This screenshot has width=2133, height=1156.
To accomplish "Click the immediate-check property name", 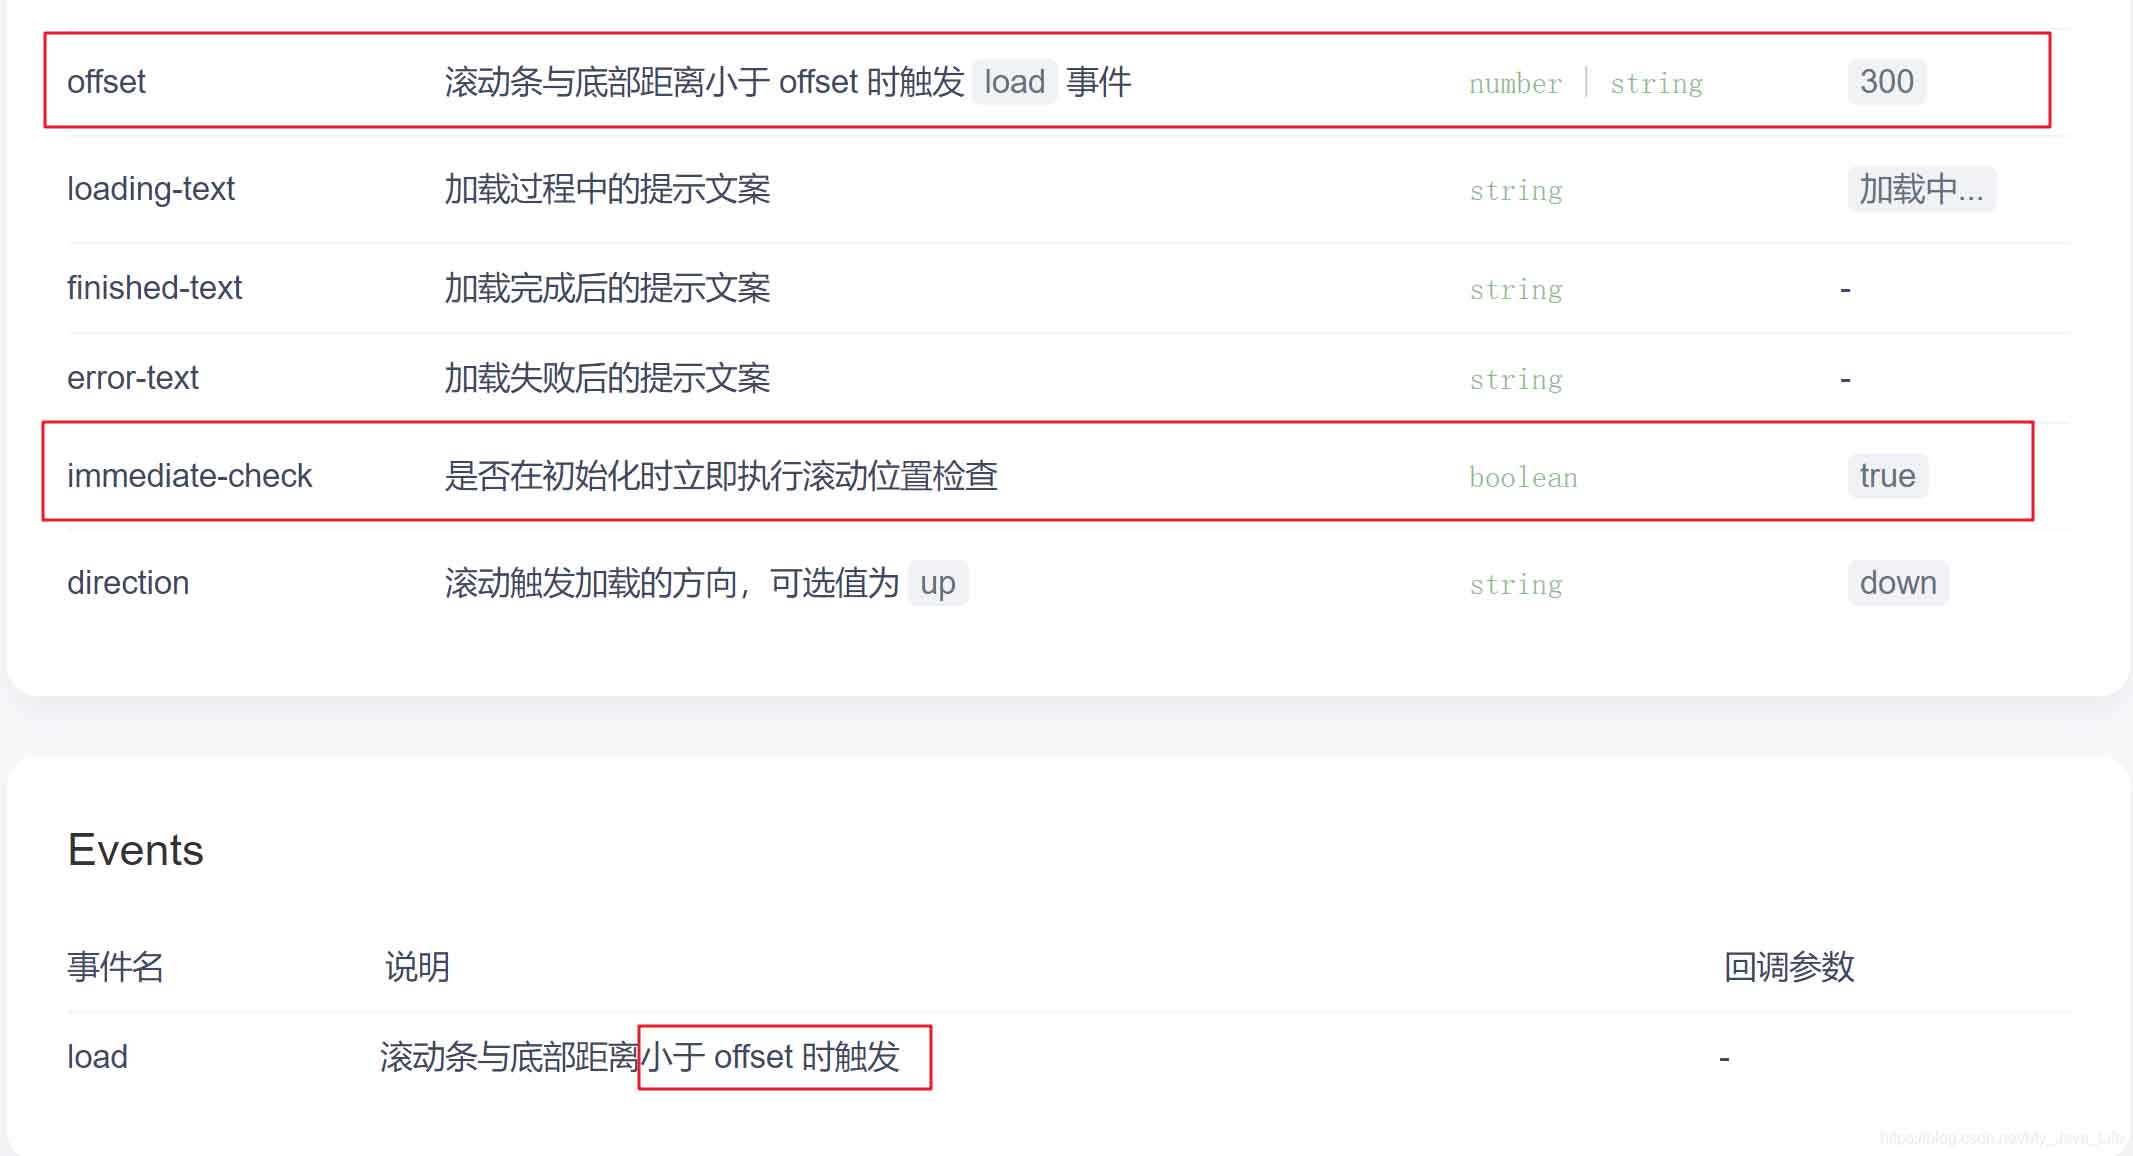I will click(x=189, y=475).
